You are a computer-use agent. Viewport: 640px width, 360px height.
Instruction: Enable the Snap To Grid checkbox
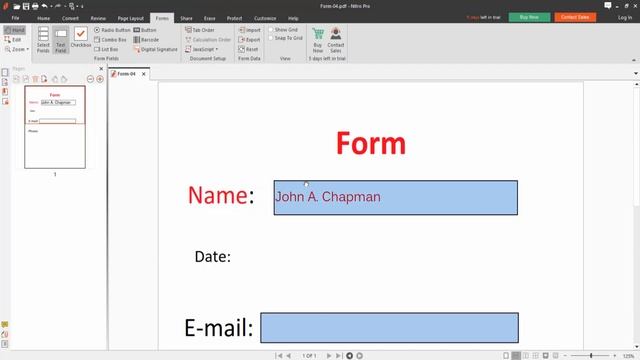coord(271,38)
